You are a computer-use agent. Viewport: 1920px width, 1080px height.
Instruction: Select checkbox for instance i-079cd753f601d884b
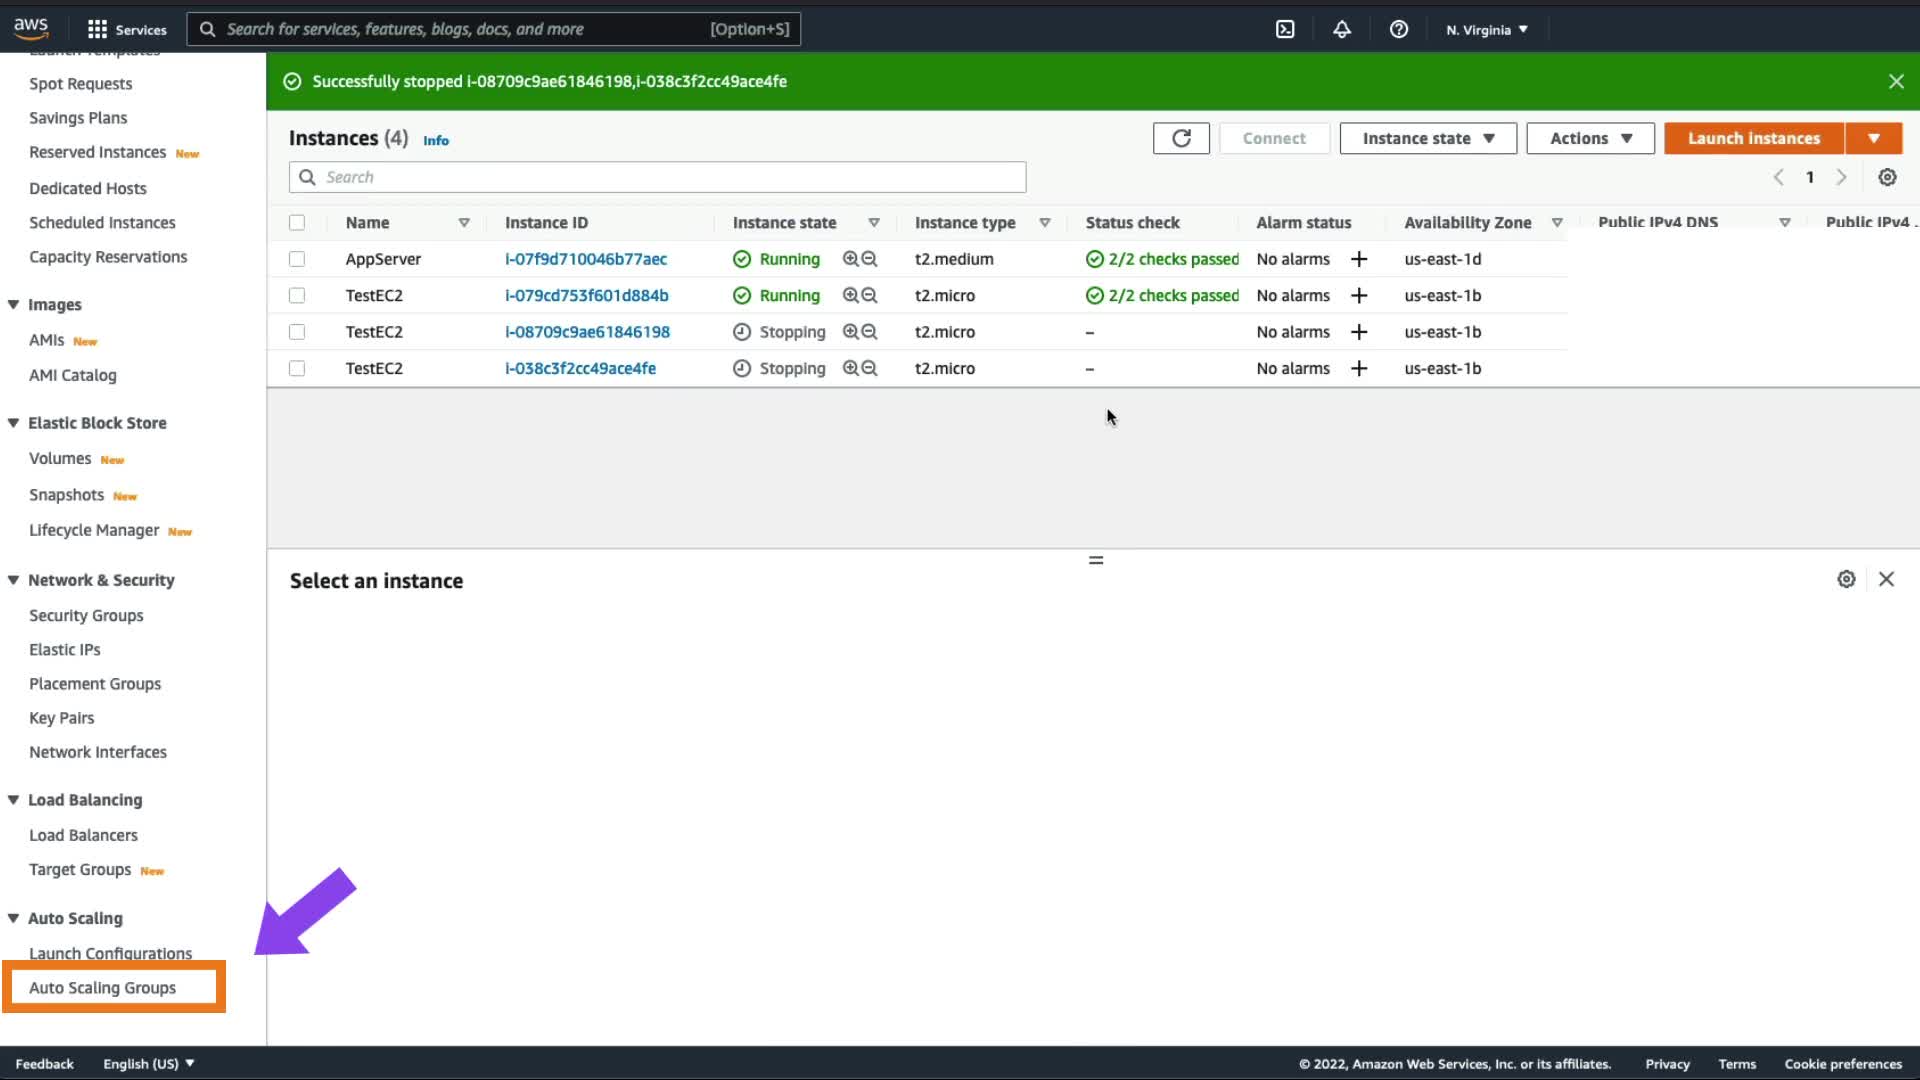(297, 295)
